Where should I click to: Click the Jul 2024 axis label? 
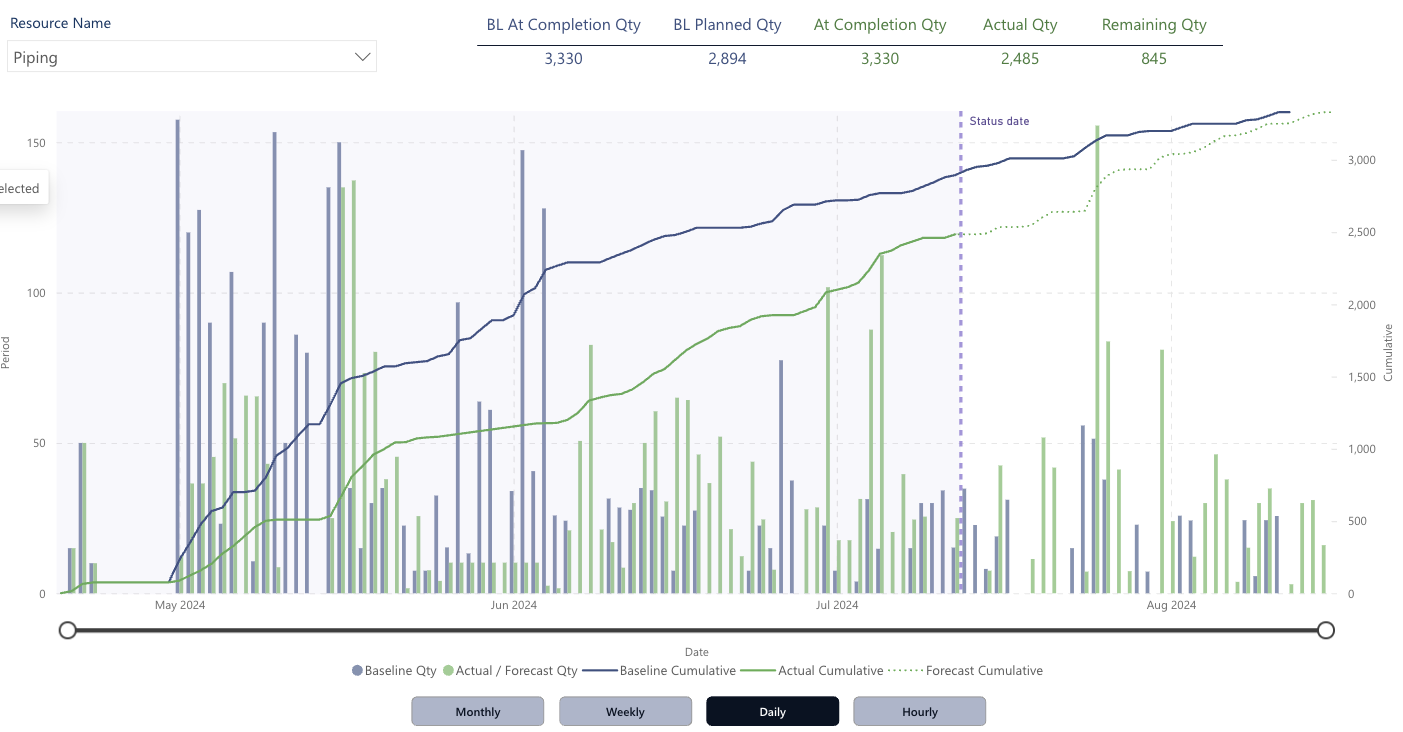pos(837,605)
